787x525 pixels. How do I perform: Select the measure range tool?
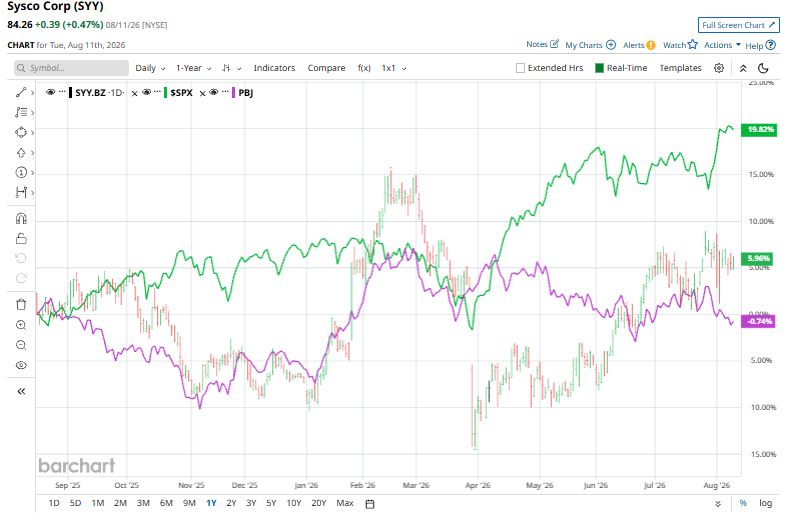tap(21, 192)
